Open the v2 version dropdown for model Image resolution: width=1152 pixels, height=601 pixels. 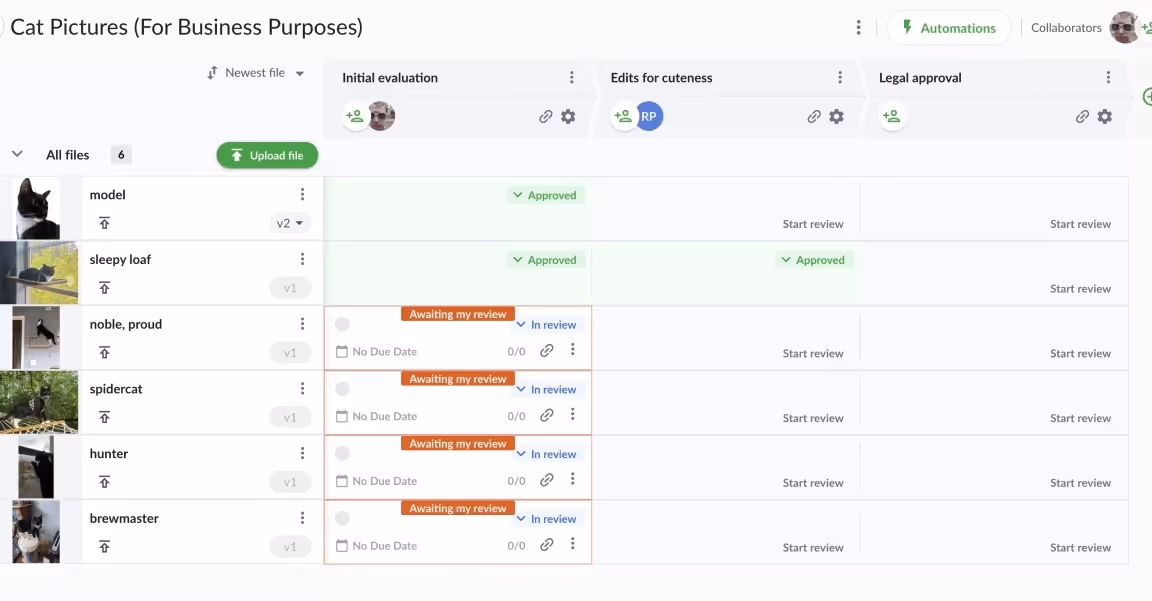tap(290, 222)
